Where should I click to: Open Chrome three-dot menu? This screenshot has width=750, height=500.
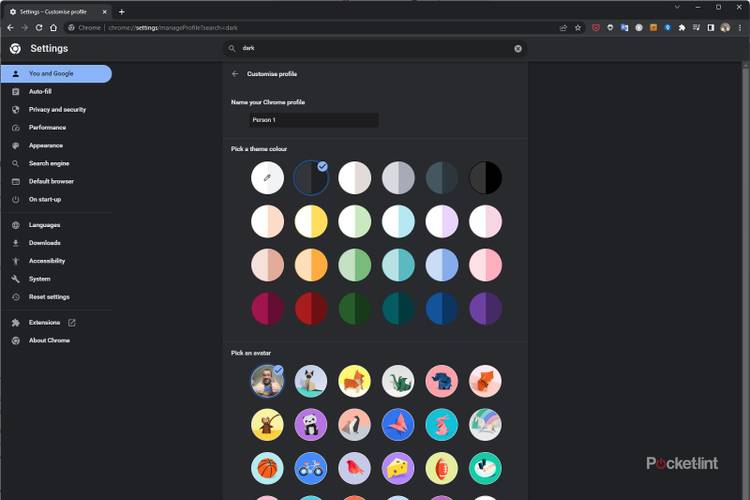[740, 28]
